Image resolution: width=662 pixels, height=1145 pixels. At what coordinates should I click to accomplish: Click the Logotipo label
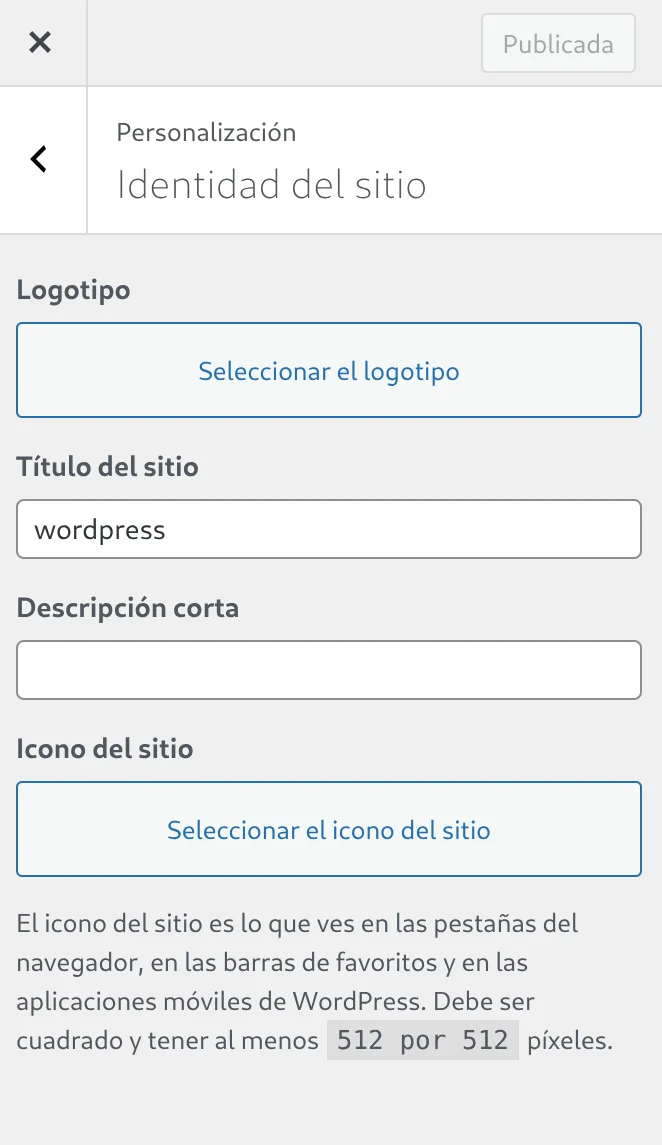pyautogui.click(x=74, y=290)
